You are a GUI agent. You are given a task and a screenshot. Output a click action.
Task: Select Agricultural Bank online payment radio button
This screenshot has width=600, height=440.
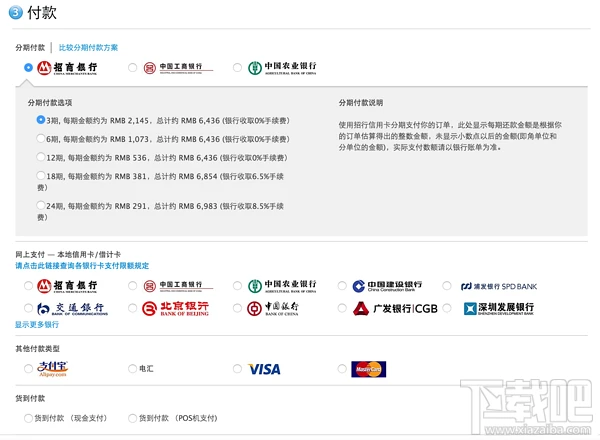(237, 286)
